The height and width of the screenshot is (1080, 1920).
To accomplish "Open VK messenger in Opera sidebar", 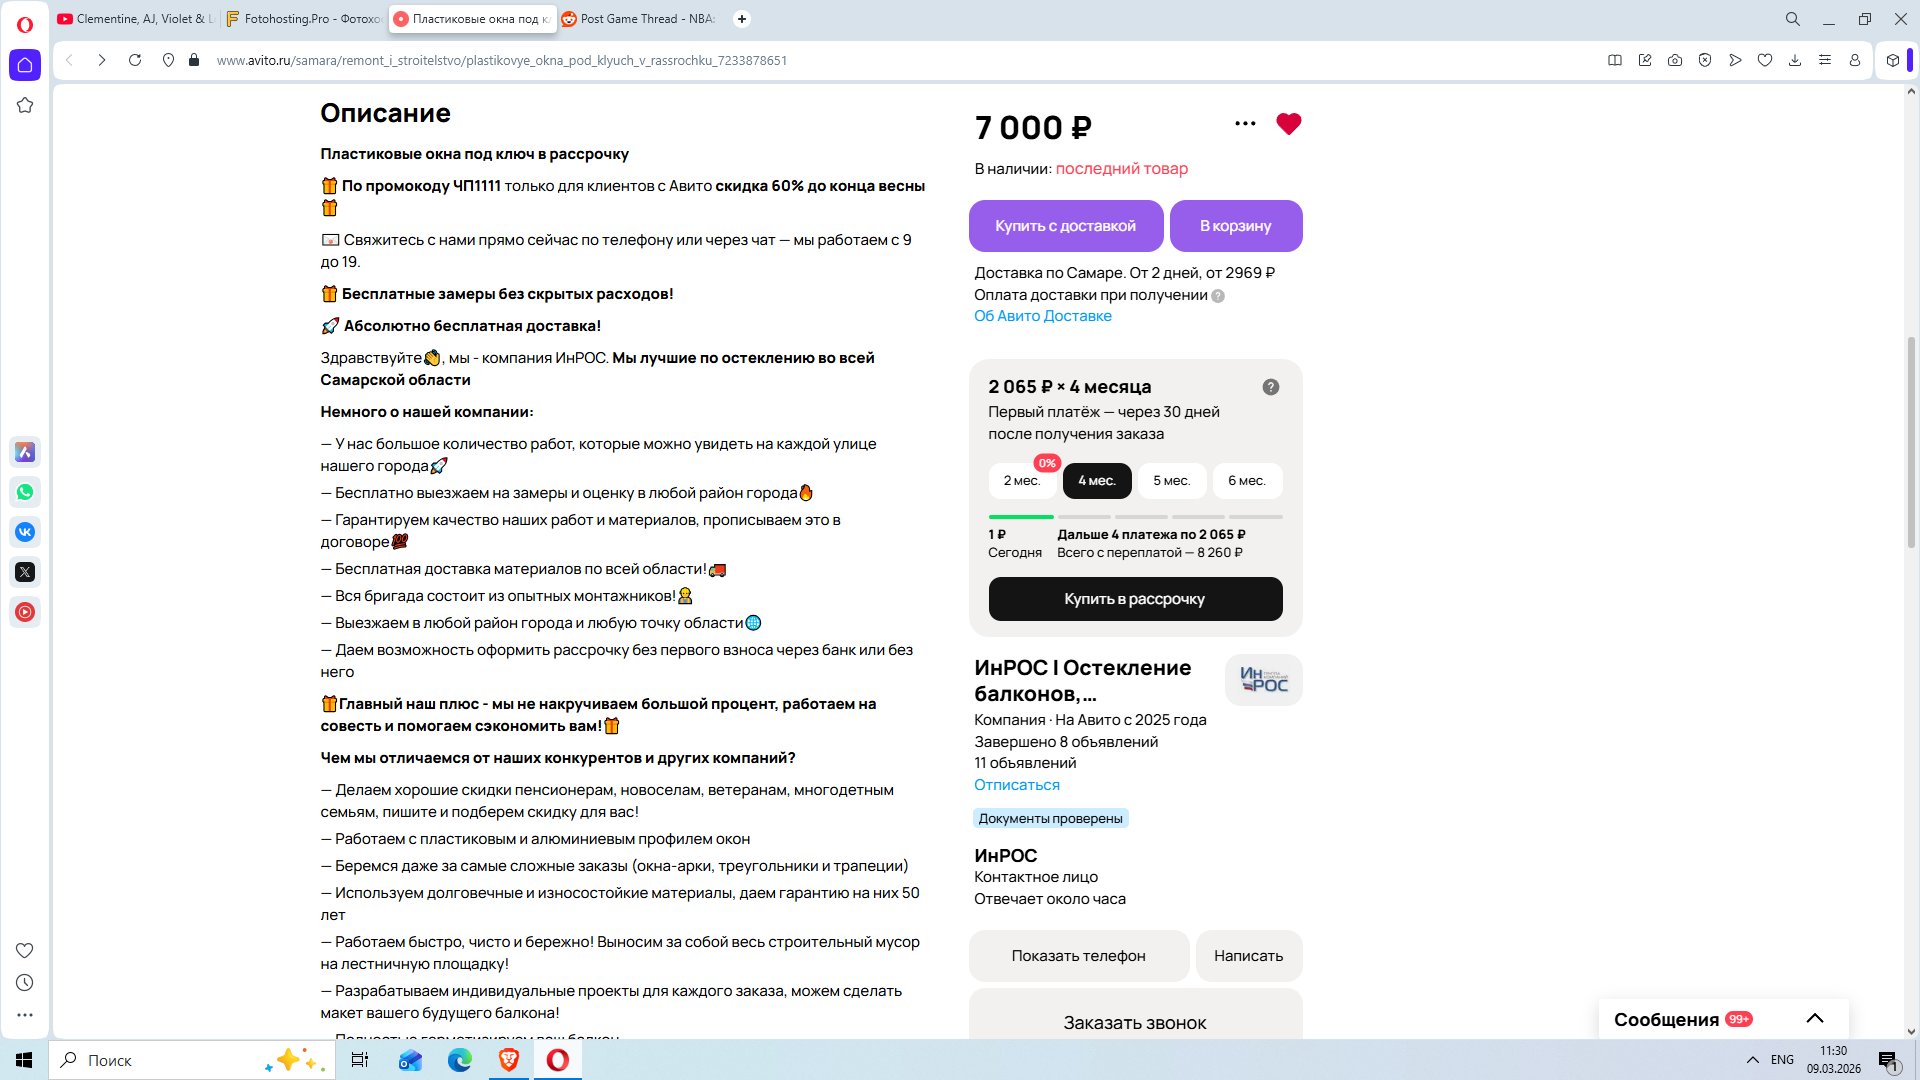I will (25, 532).
